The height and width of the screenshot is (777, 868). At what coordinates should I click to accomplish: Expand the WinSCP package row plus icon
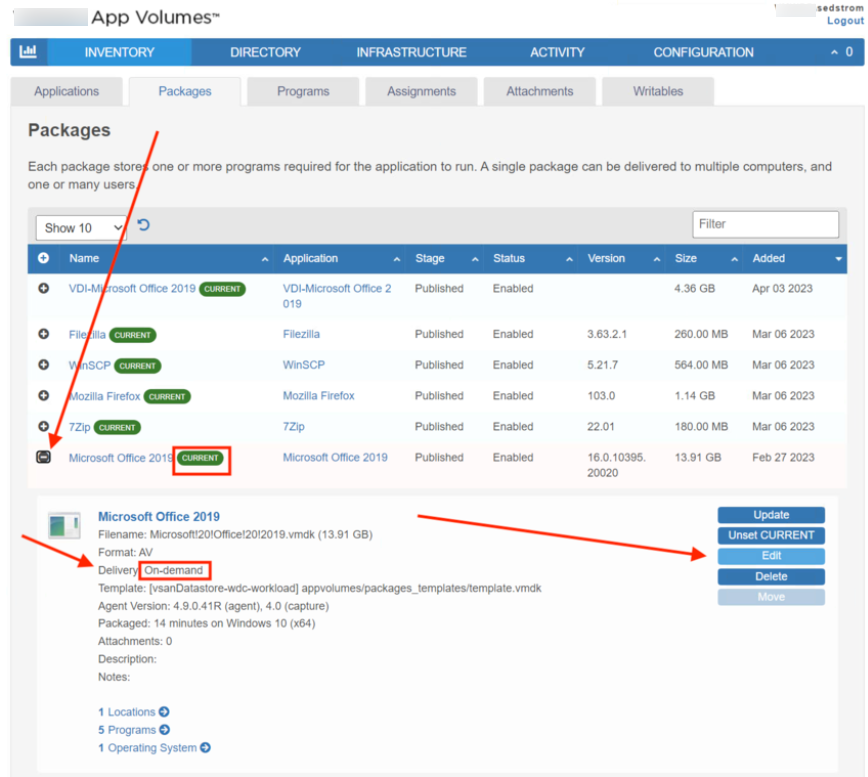click(44, 365)
